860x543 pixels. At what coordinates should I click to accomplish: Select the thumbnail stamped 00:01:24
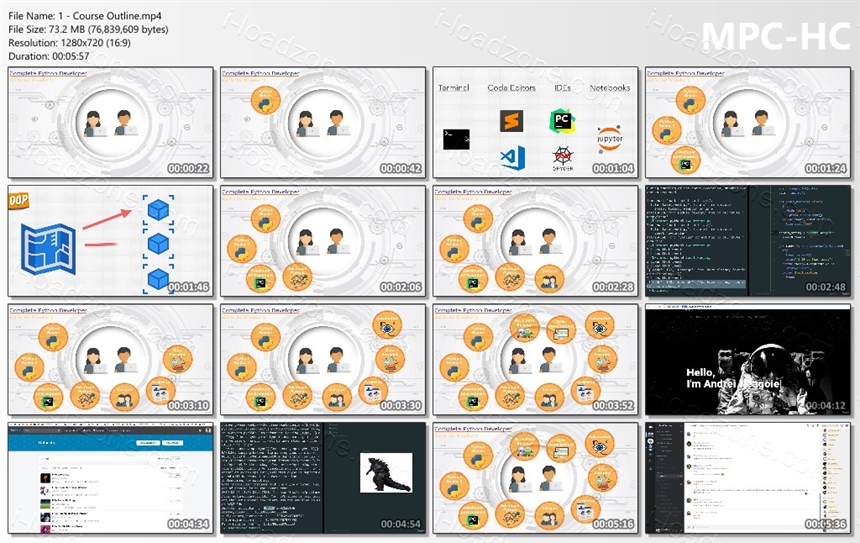coord(748,122)
